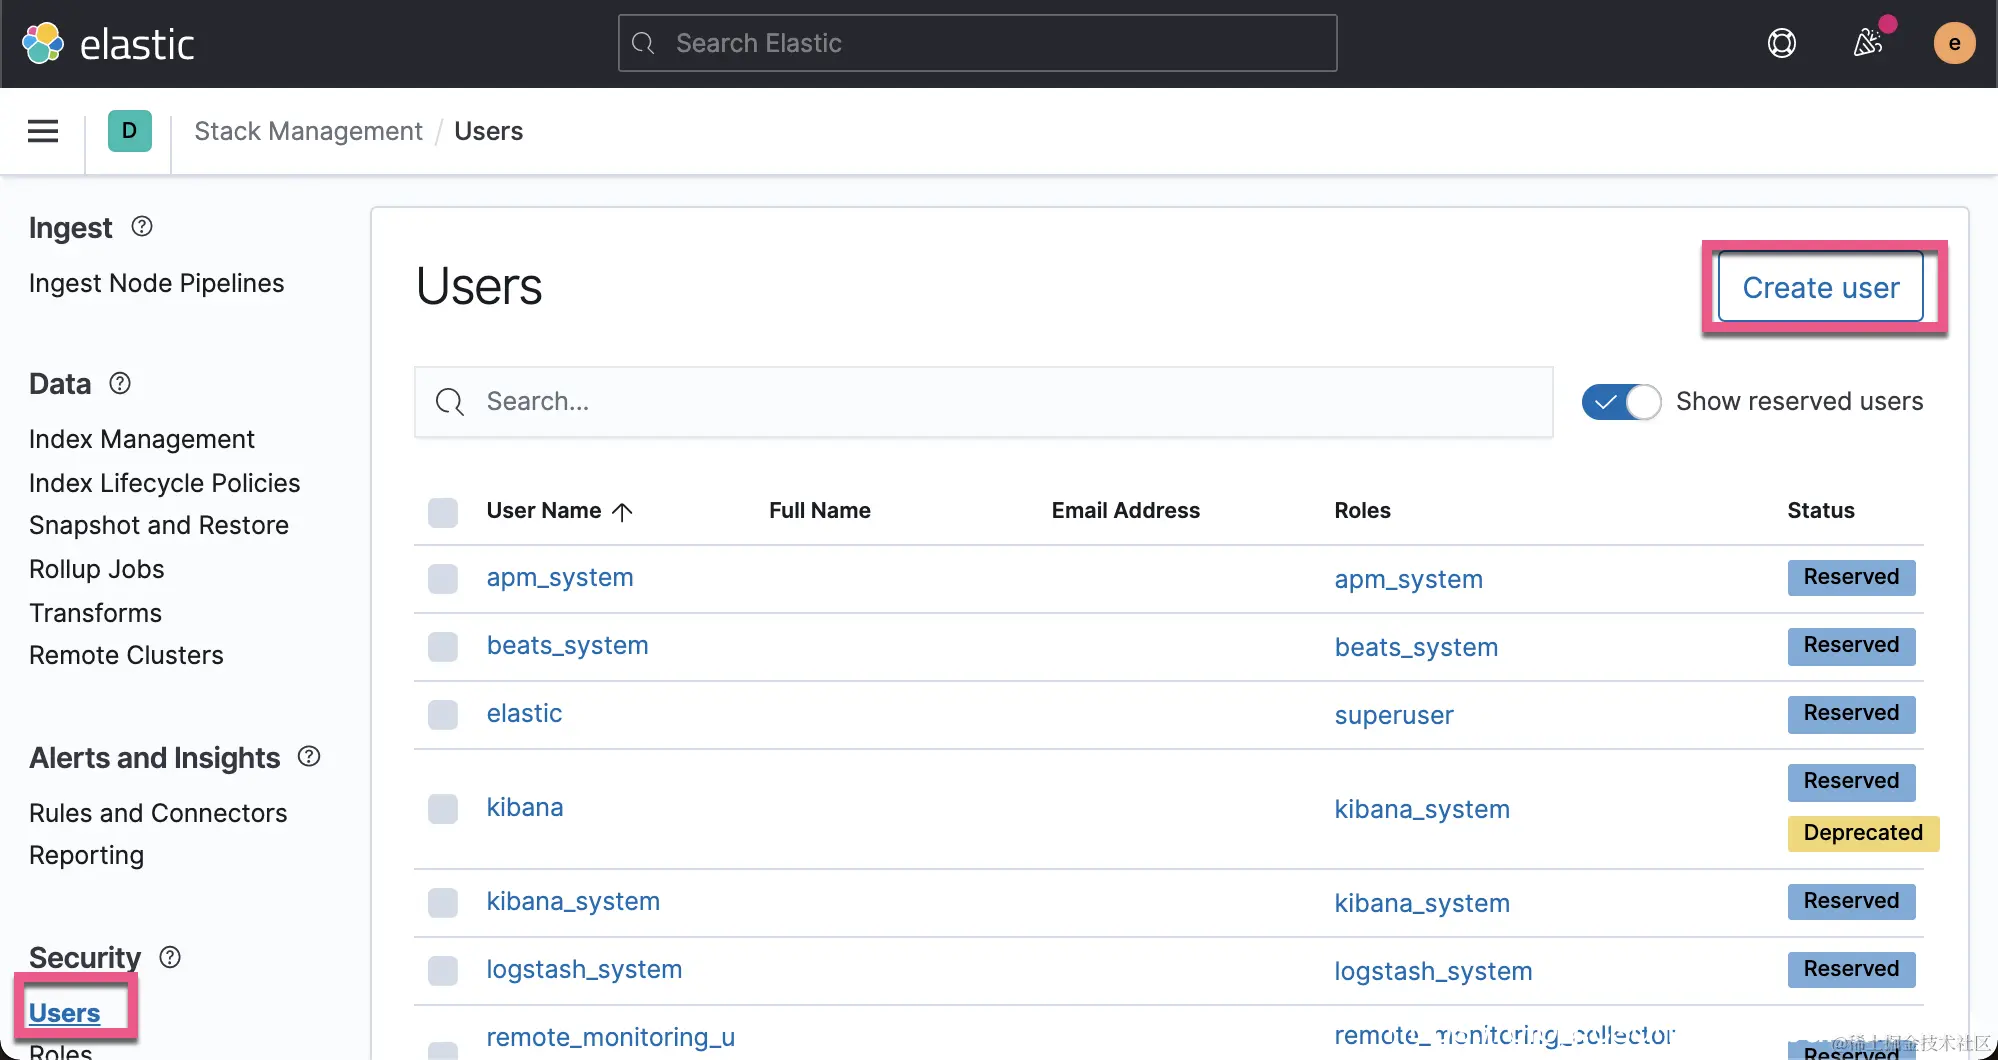This screenshot has height=1060, width=1998.
Task: Open Reporting in sidebar
Action: 87,855
